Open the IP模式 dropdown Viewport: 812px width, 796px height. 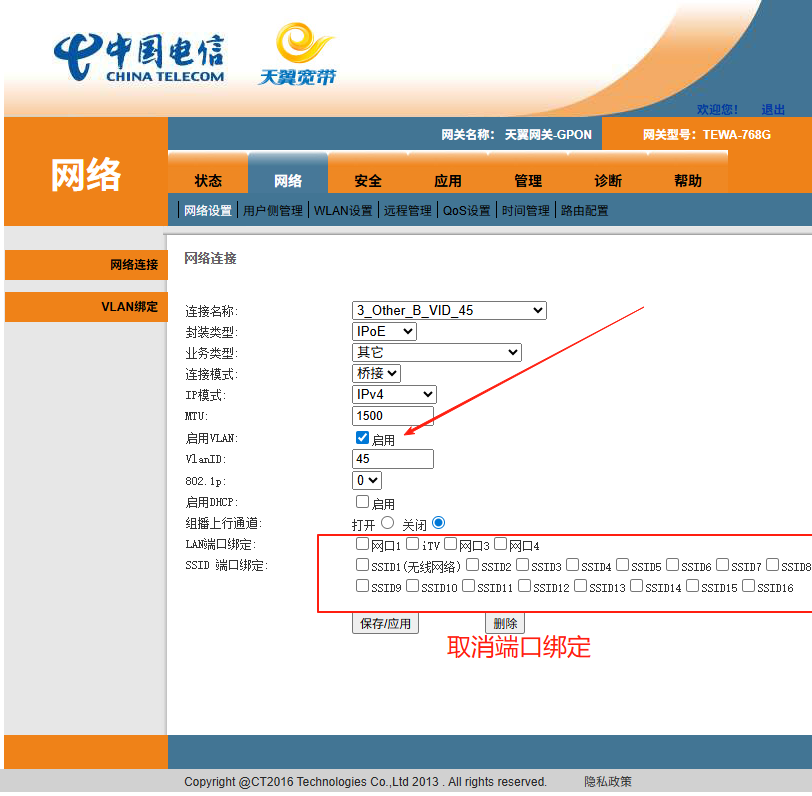point(394,394)
